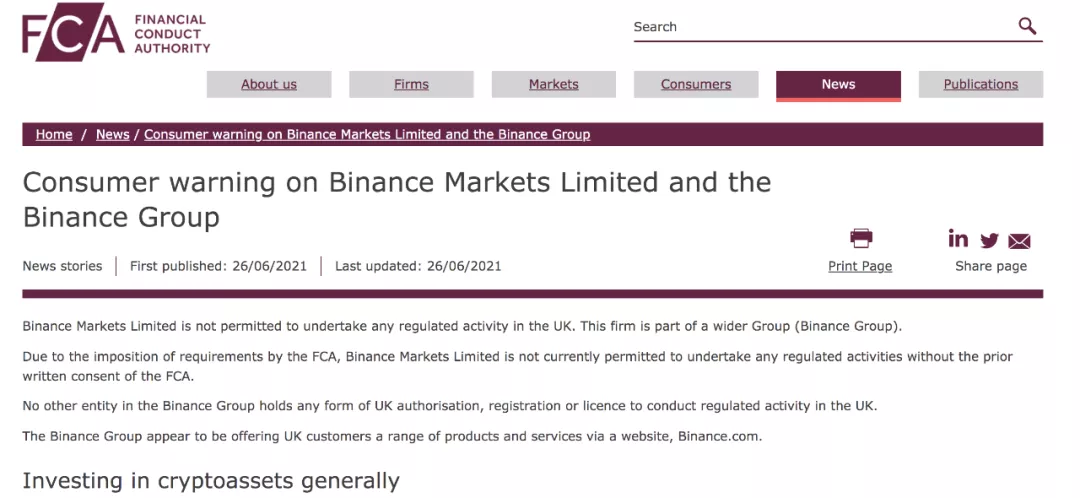Screen dimensions: 1080x498
Task: Open the Markets menu
Action: [554, 84]
